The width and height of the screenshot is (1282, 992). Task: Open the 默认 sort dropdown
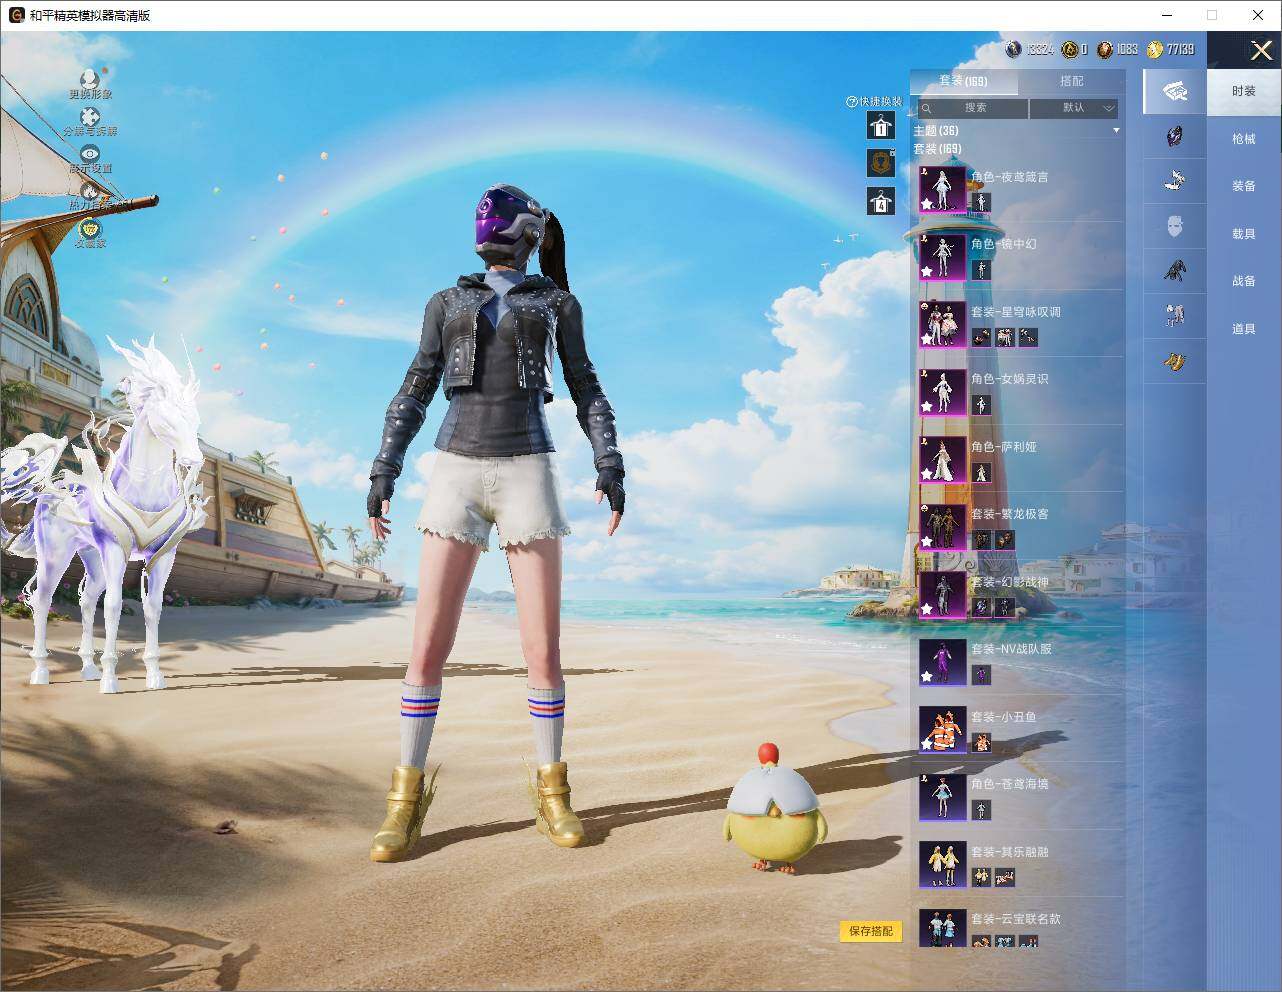(1074, 108)
